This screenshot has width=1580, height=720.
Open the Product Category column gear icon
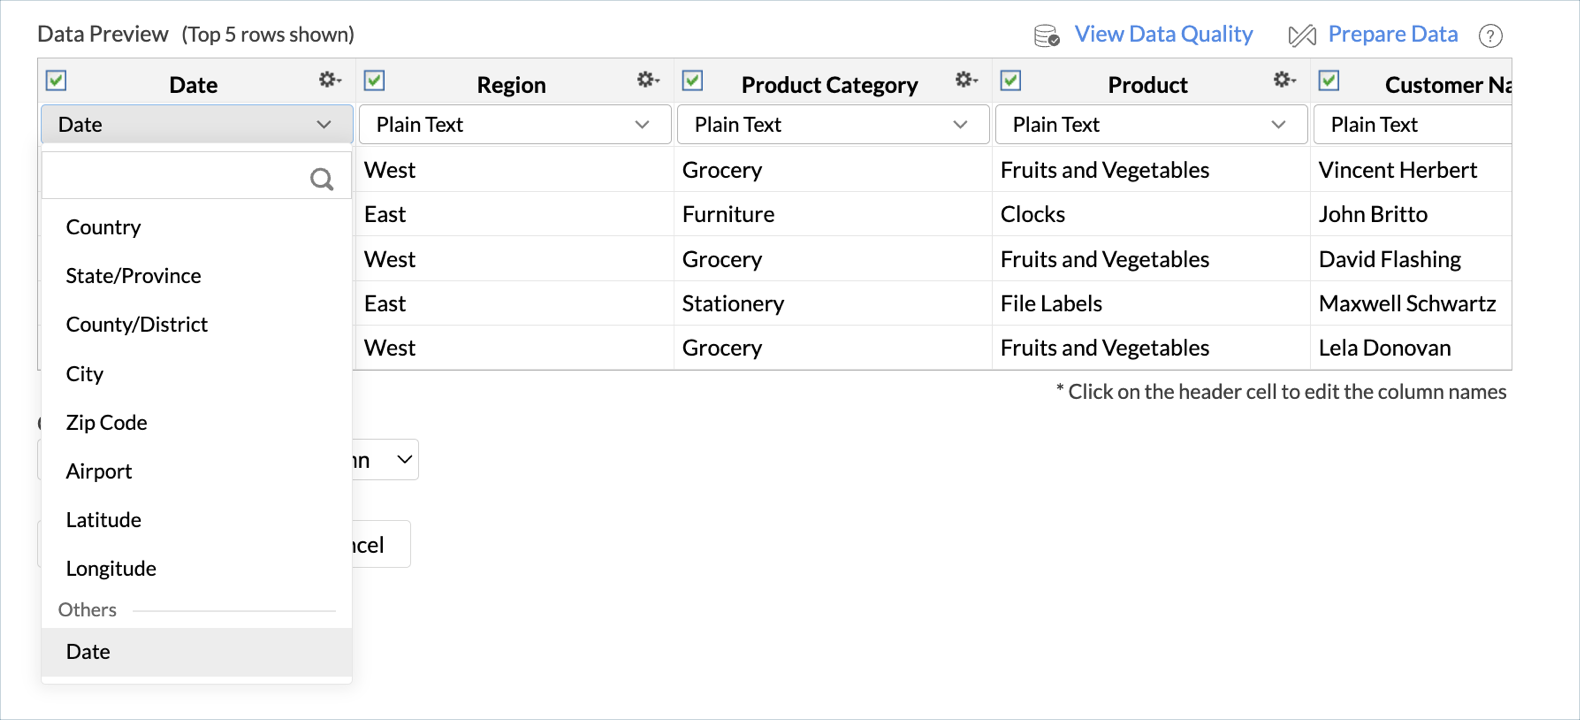click(x=965, y=80)
